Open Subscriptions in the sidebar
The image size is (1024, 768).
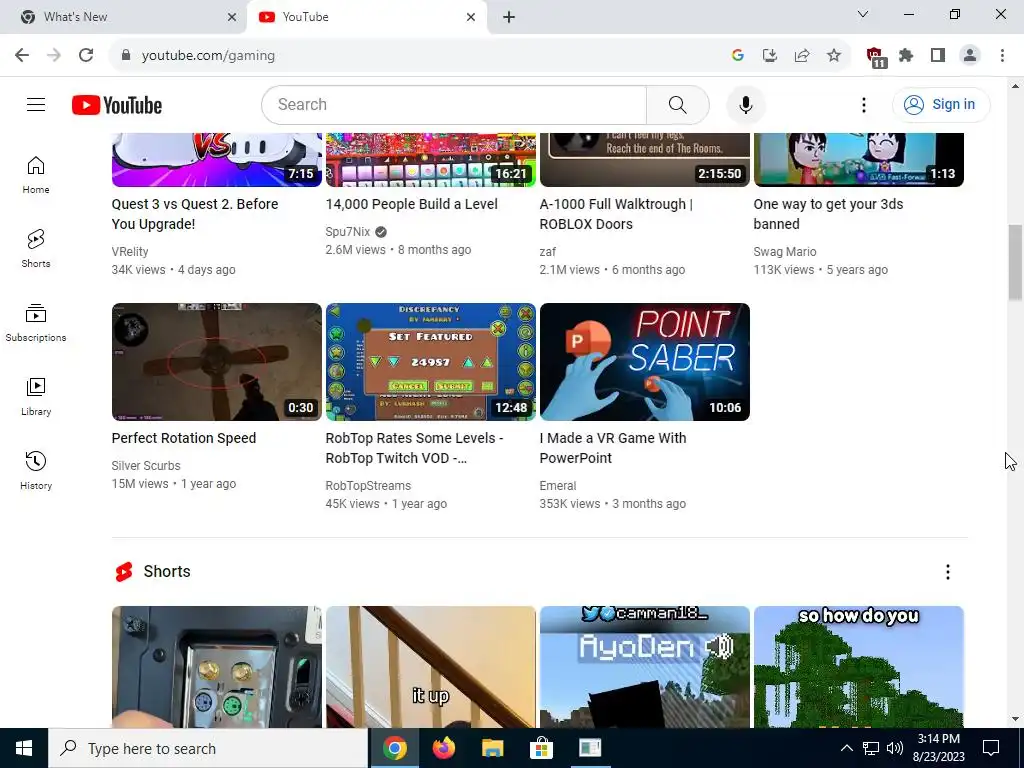click(36, 323)
